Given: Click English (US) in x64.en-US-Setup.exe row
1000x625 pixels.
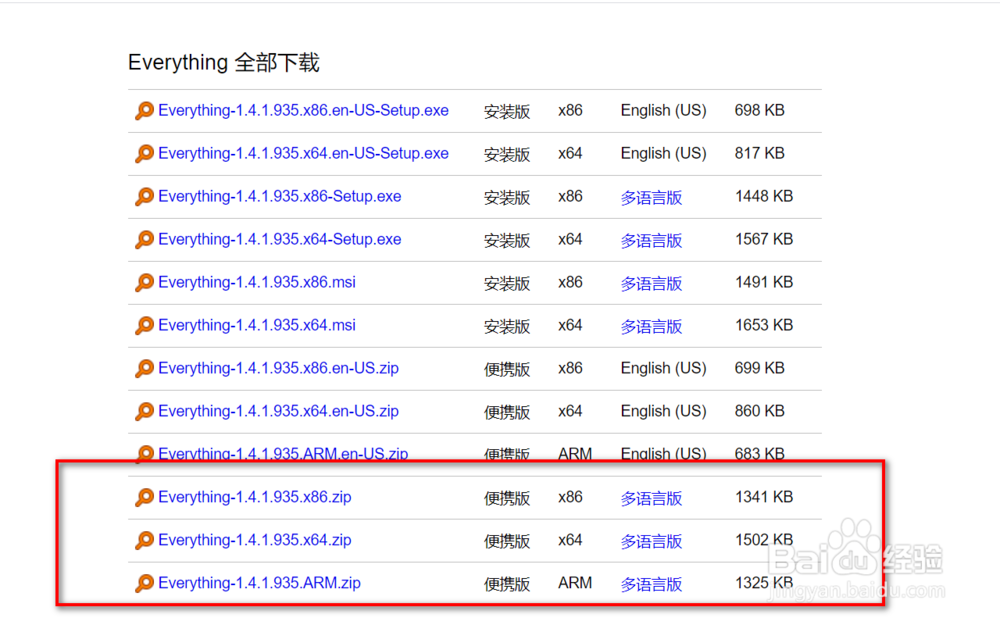Looking at the screenshot, I should [x=663, y=154].
